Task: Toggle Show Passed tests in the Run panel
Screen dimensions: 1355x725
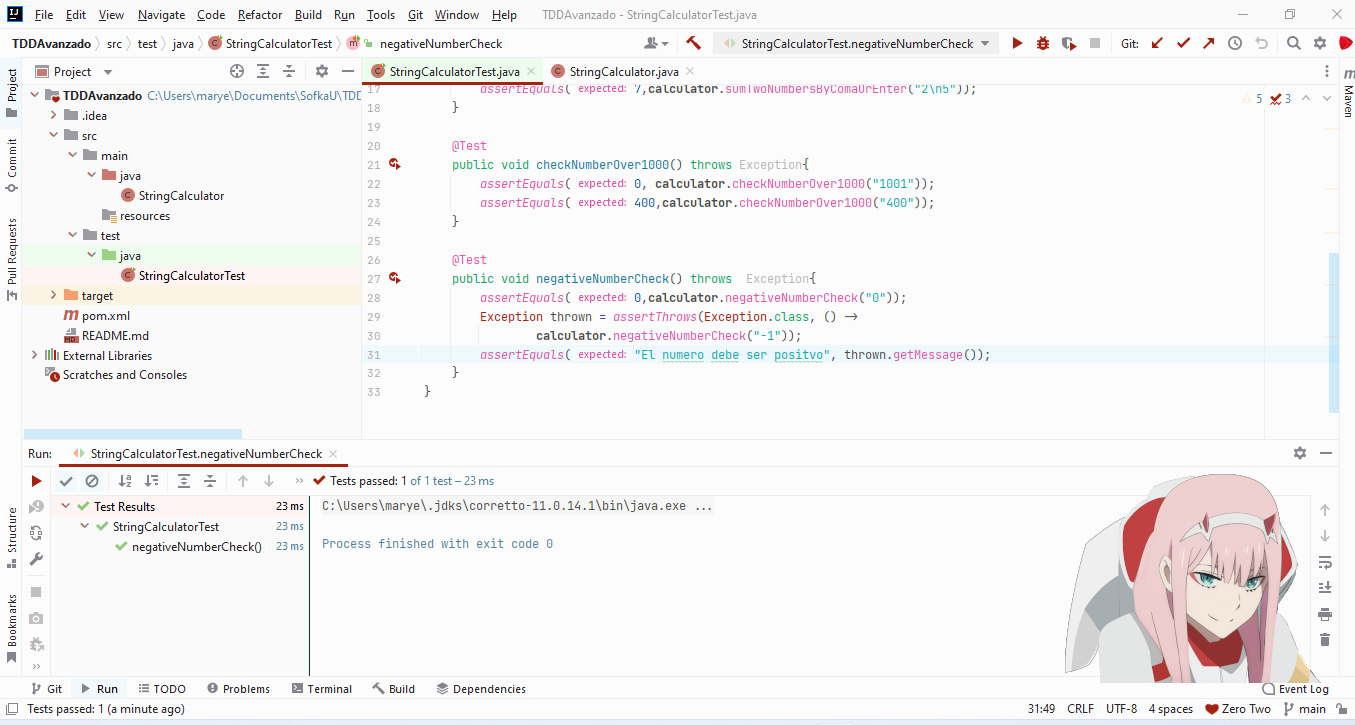Action: coord(66,480)
